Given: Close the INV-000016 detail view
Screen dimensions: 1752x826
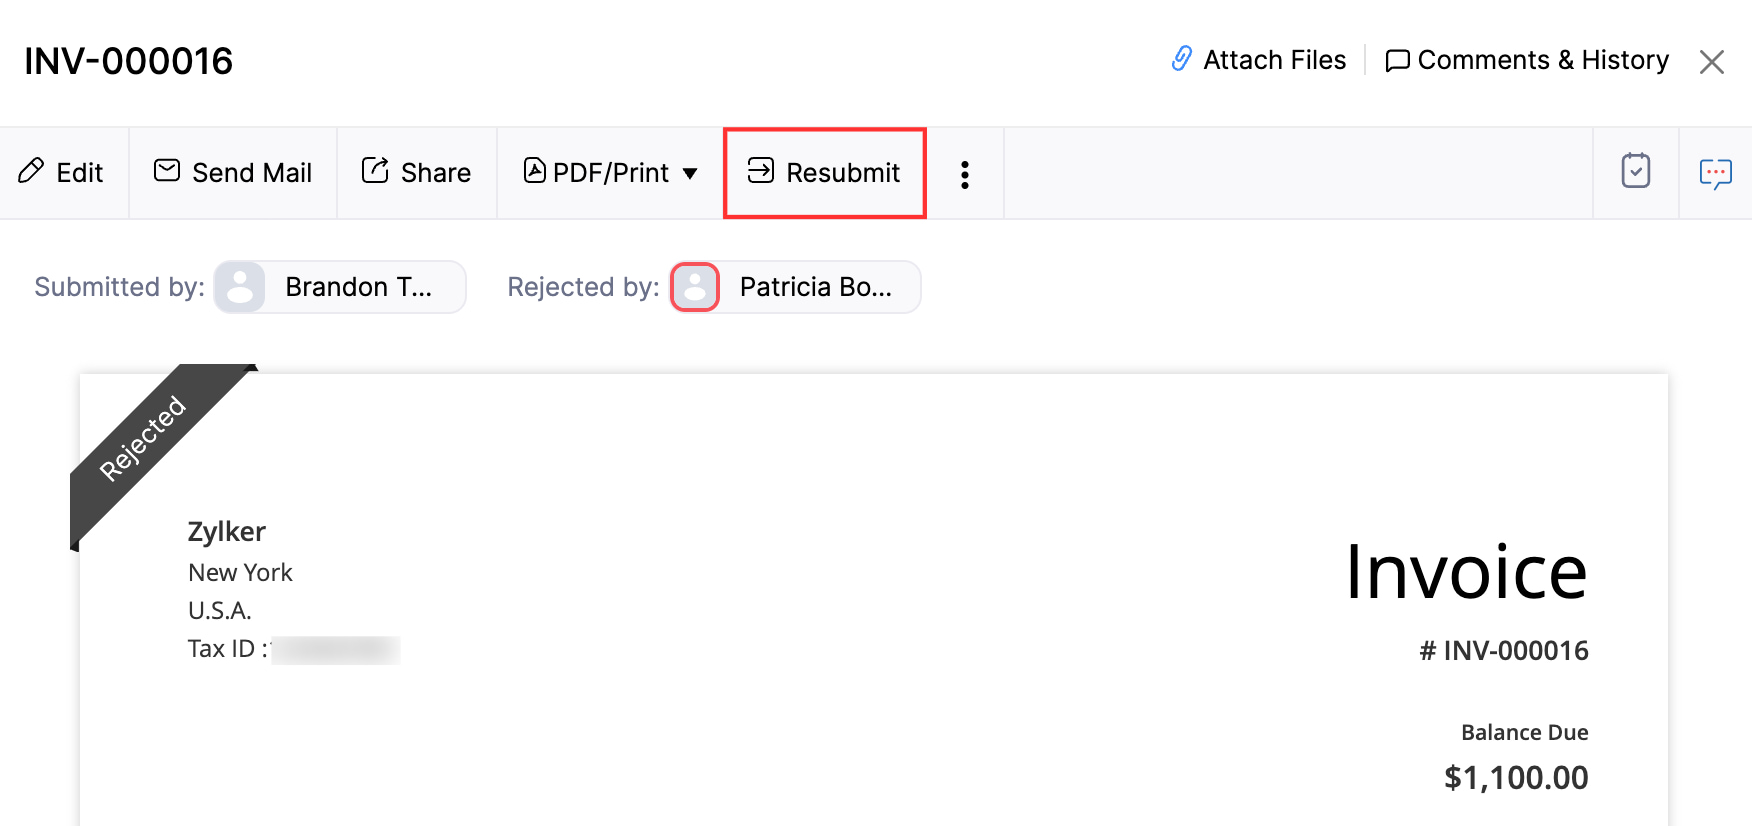Looking at the screenshot, I should [x=1712, y=61].
